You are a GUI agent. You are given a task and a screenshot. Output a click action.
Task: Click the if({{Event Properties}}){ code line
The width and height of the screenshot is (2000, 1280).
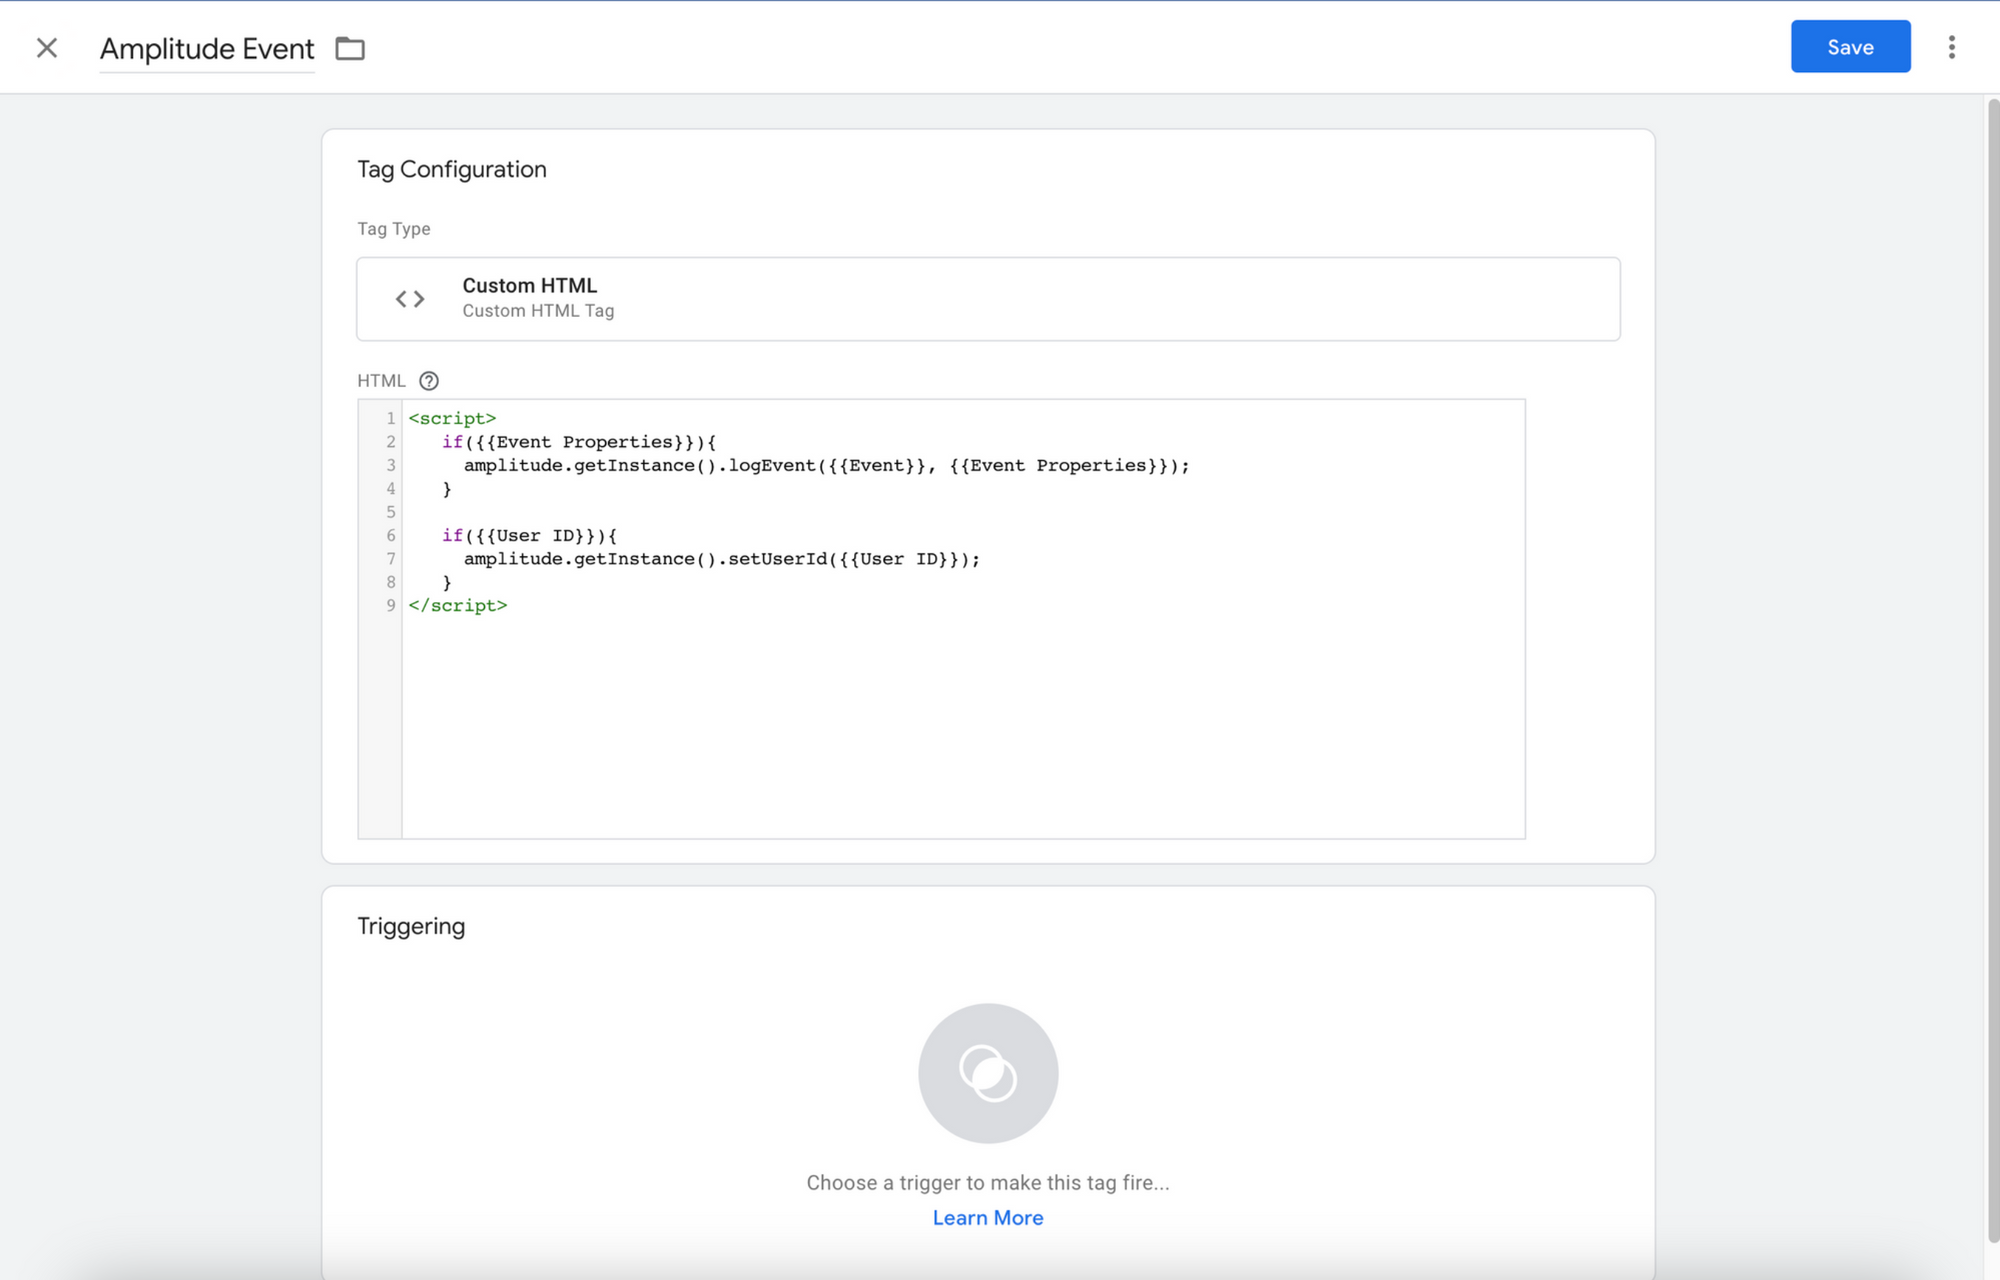579,442
